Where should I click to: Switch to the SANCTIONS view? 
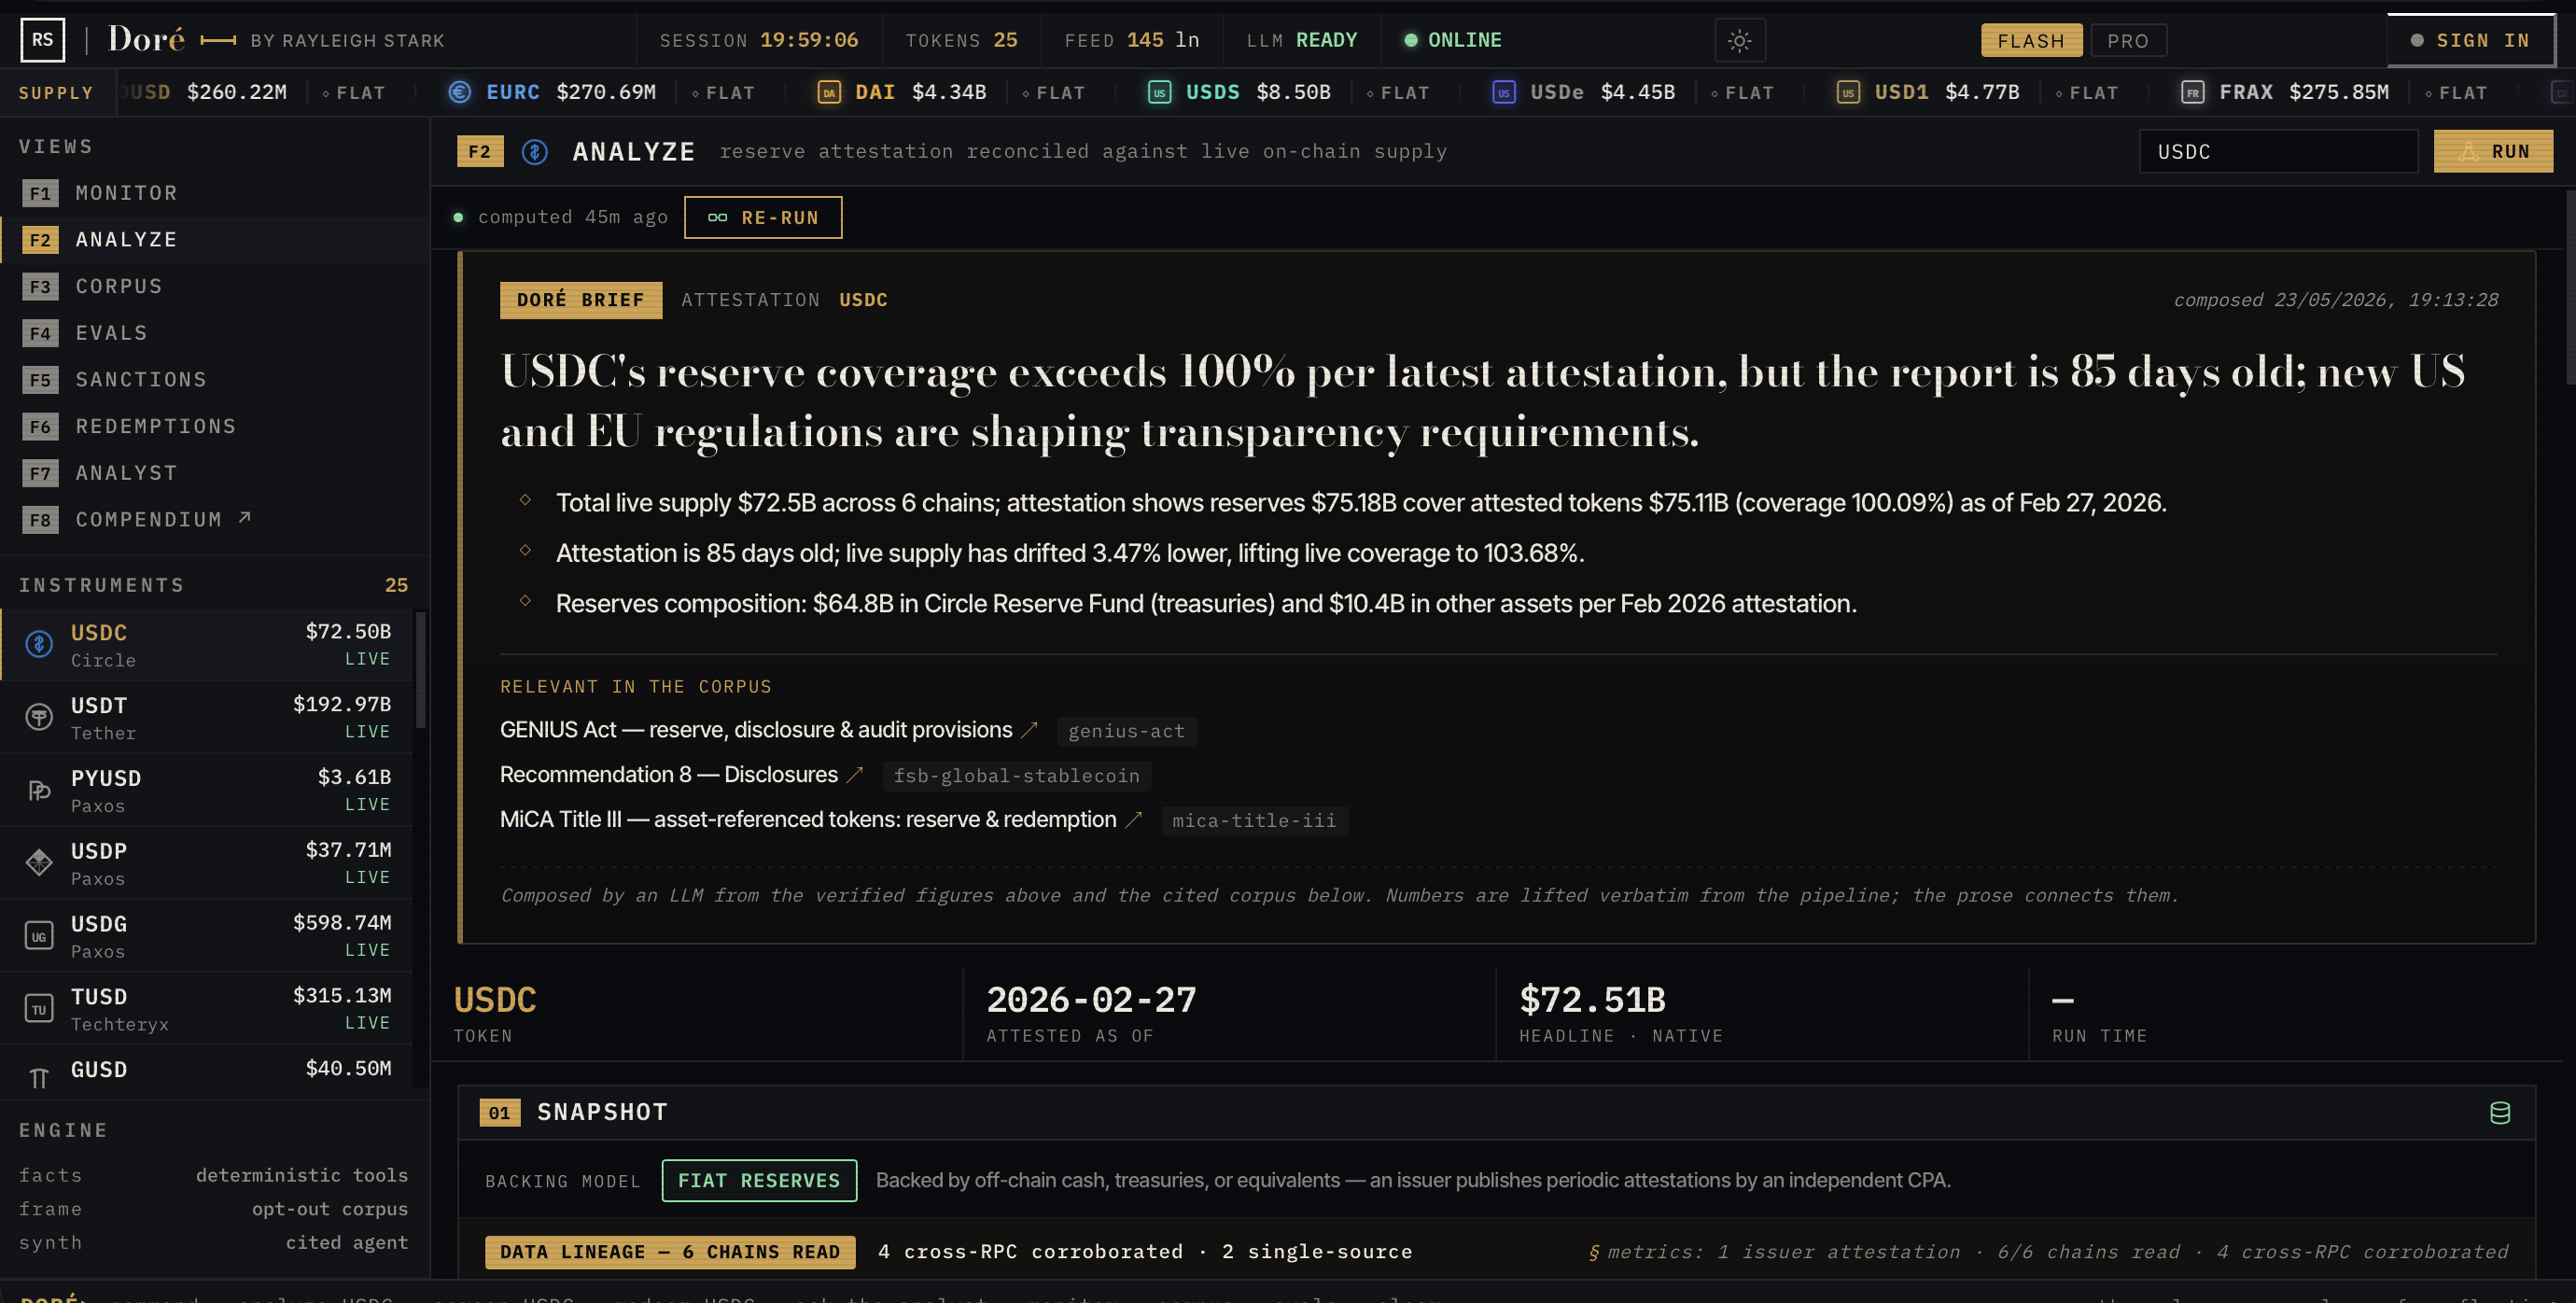(141, 379)
